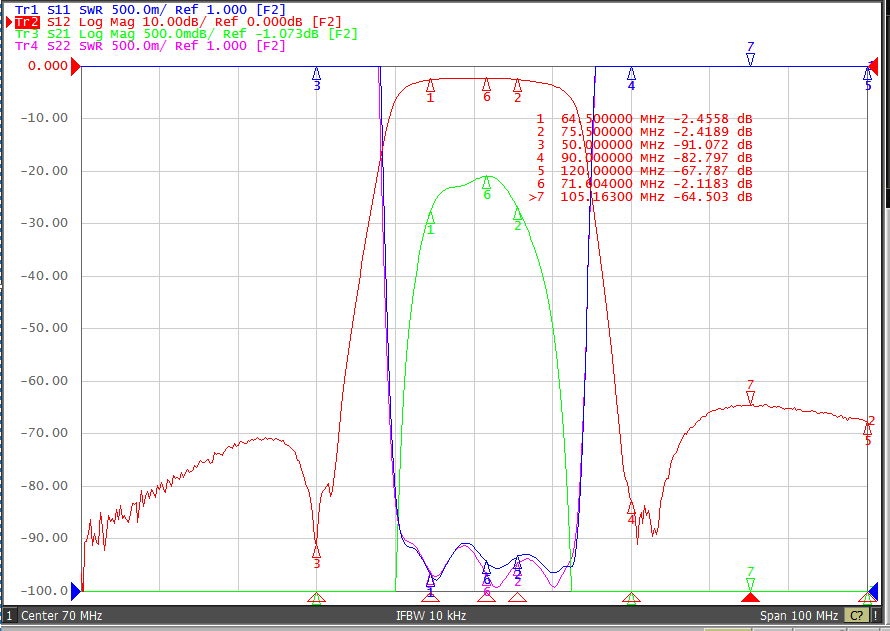Click red marker 1 on S12 passband
Viewport: 890px width, 631px height.
(x=430, y=91)
